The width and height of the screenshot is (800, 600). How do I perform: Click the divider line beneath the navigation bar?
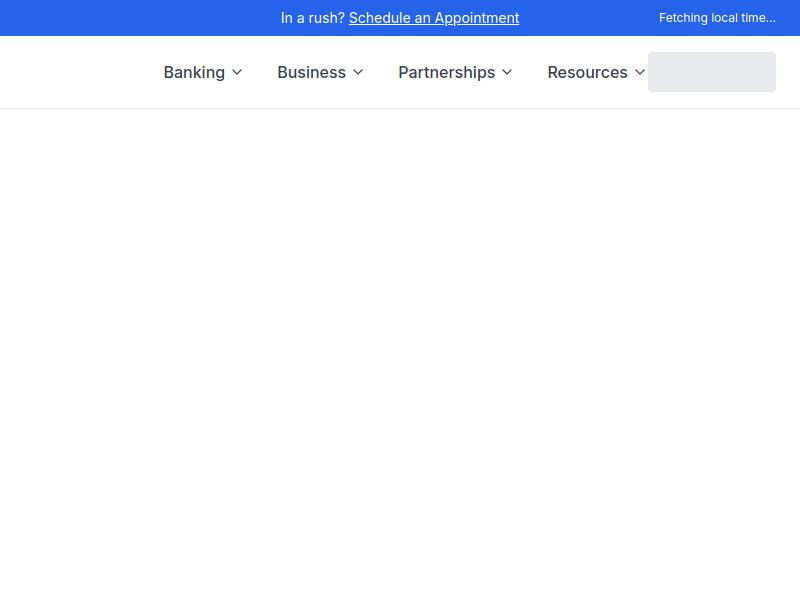pos(400,108)
